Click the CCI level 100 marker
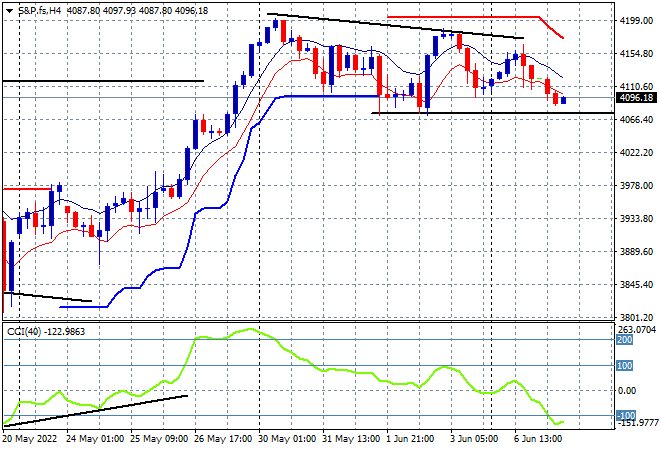 624,365
